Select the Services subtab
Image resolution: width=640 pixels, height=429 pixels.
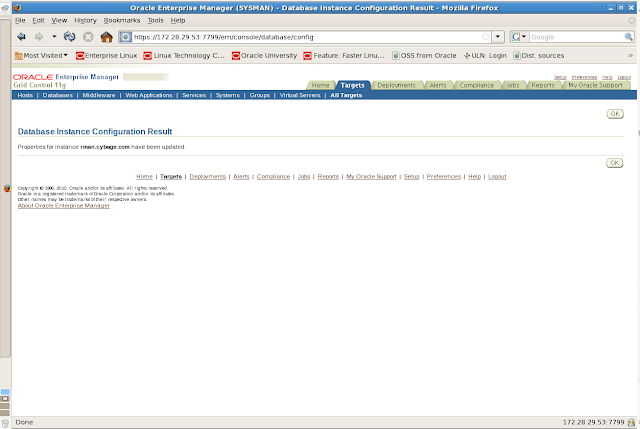click(x=194, y=95)
